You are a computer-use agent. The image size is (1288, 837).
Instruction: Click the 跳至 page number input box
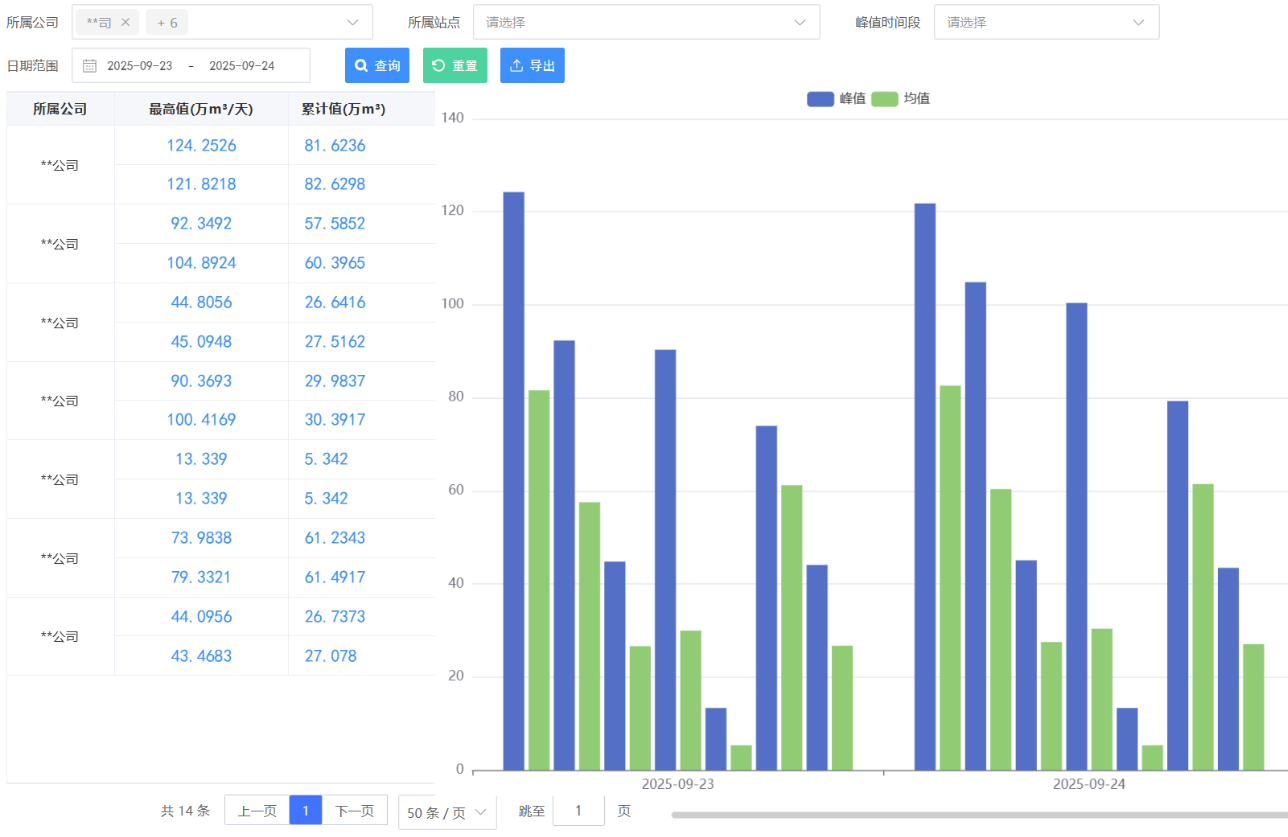(x=578, y=811)
